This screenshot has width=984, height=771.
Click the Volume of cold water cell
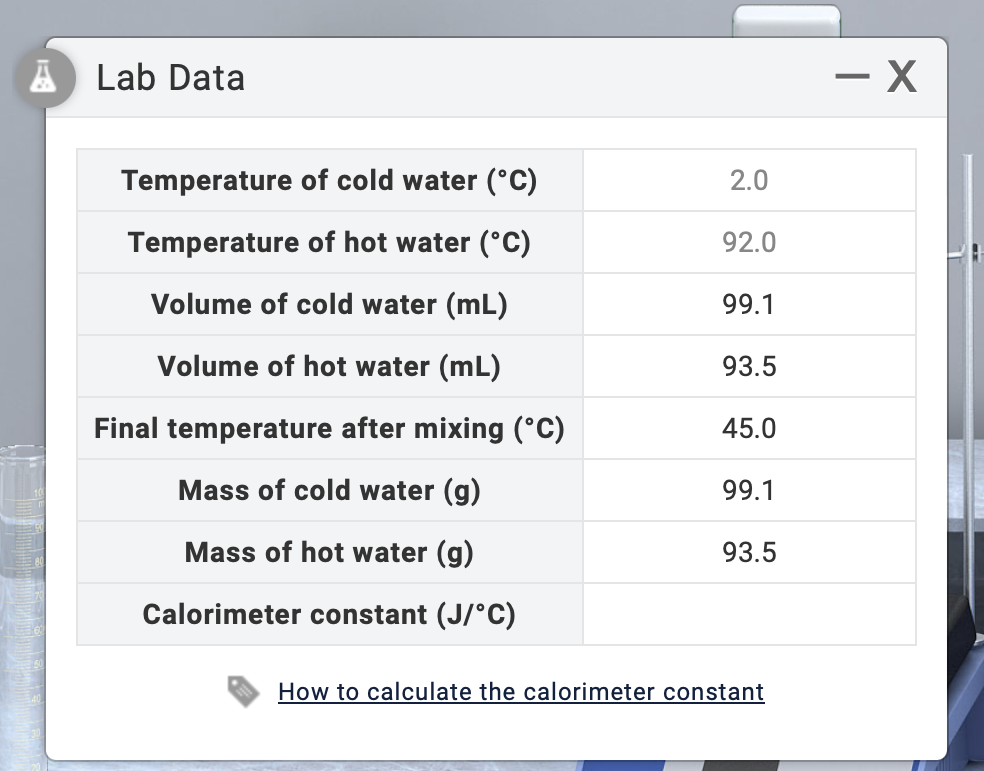click(x=749, y=304)
